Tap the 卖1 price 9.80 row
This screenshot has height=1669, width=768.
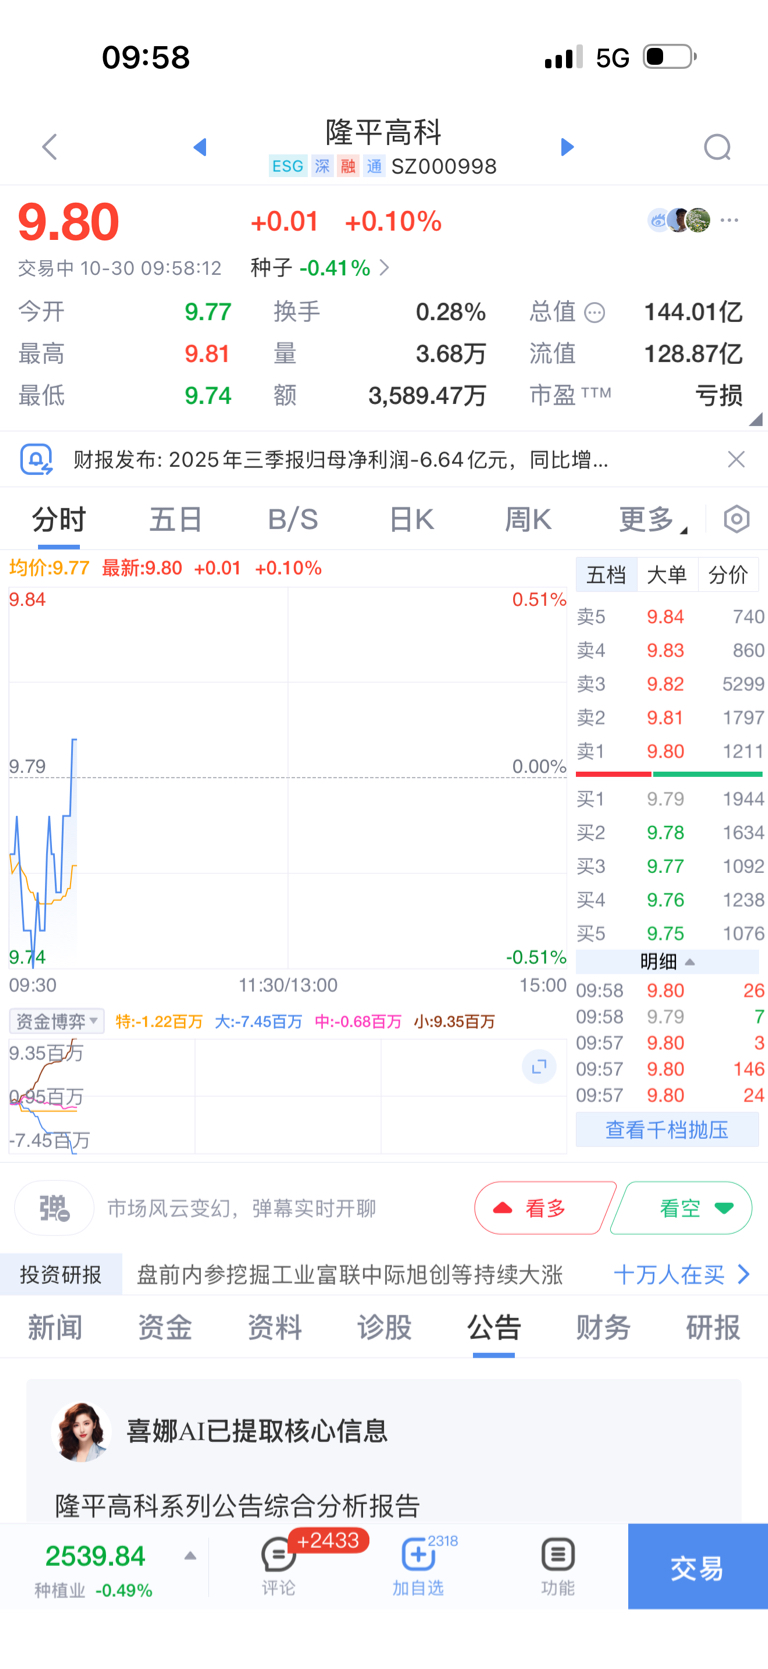(670, 751)
